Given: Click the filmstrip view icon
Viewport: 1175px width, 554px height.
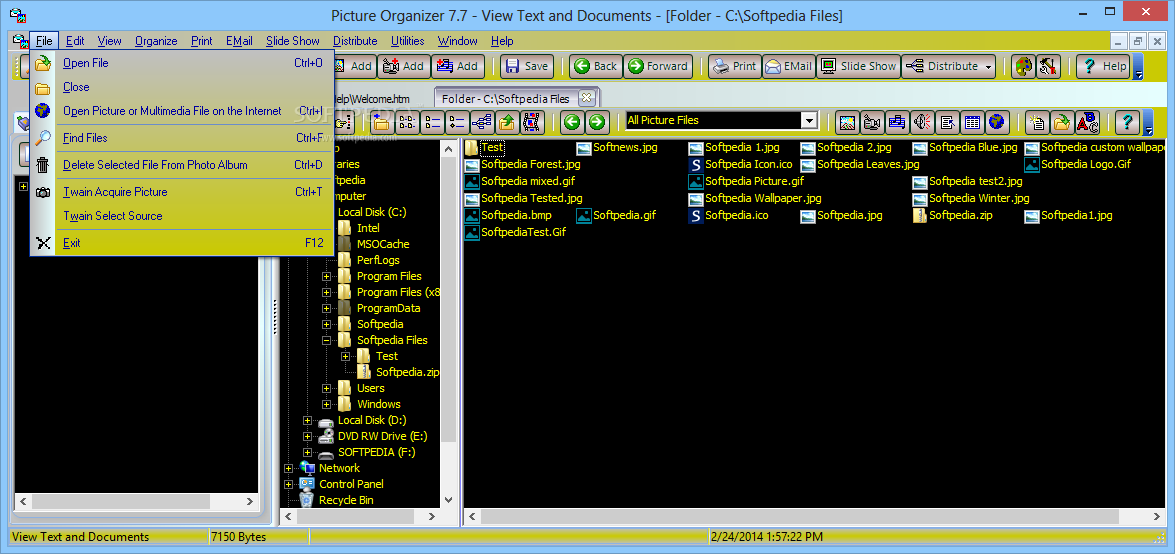Looking at the screenshot, I should 531,121.
